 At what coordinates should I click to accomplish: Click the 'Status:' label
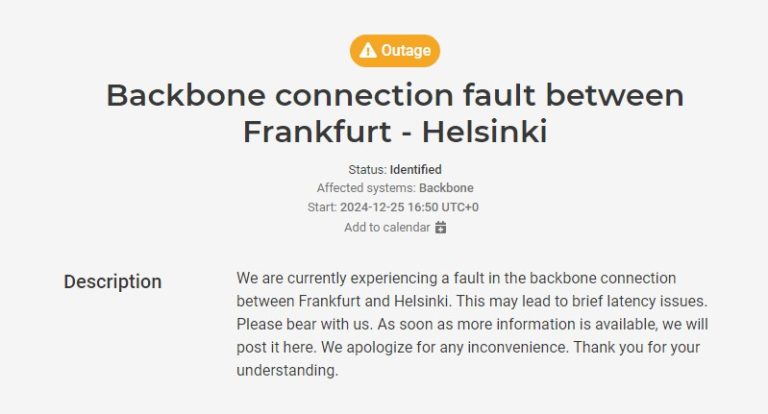(x=367, y=170)
